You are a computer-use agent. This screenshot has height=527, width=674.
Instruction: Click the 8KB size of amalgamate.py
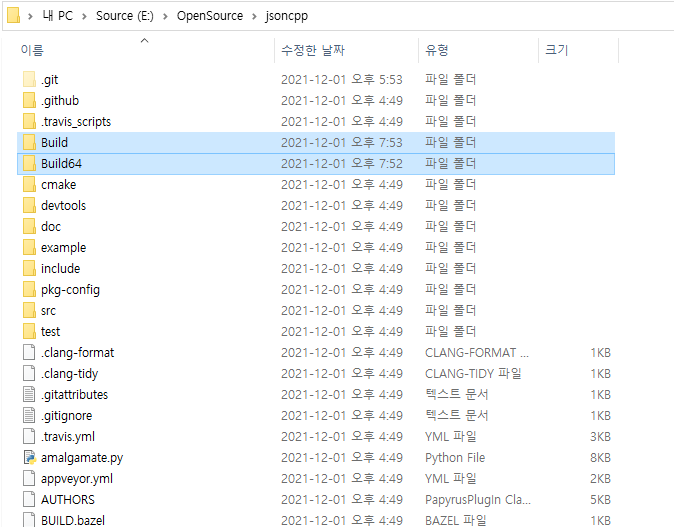point(600,457)
